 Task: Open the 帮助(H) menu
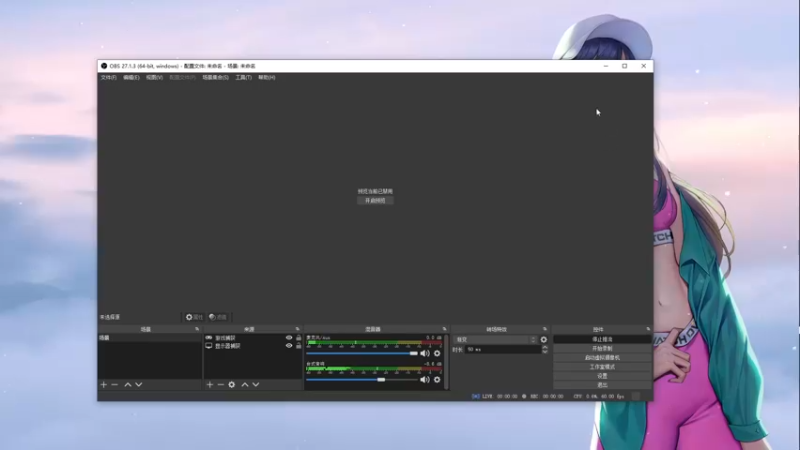pos(267,78)
